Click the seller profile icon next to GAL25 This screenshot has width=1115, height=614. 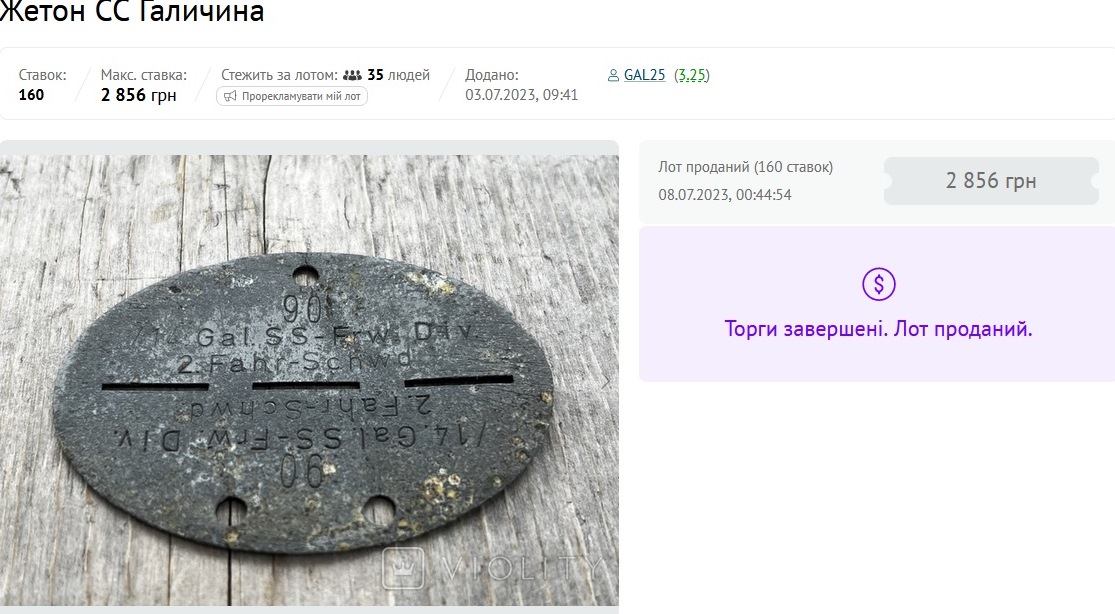(613, 75)
